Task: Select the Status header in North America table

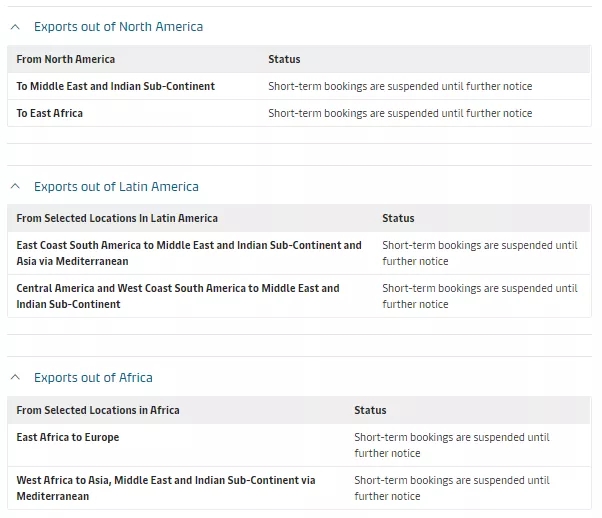Action: [x=284, y=60]
